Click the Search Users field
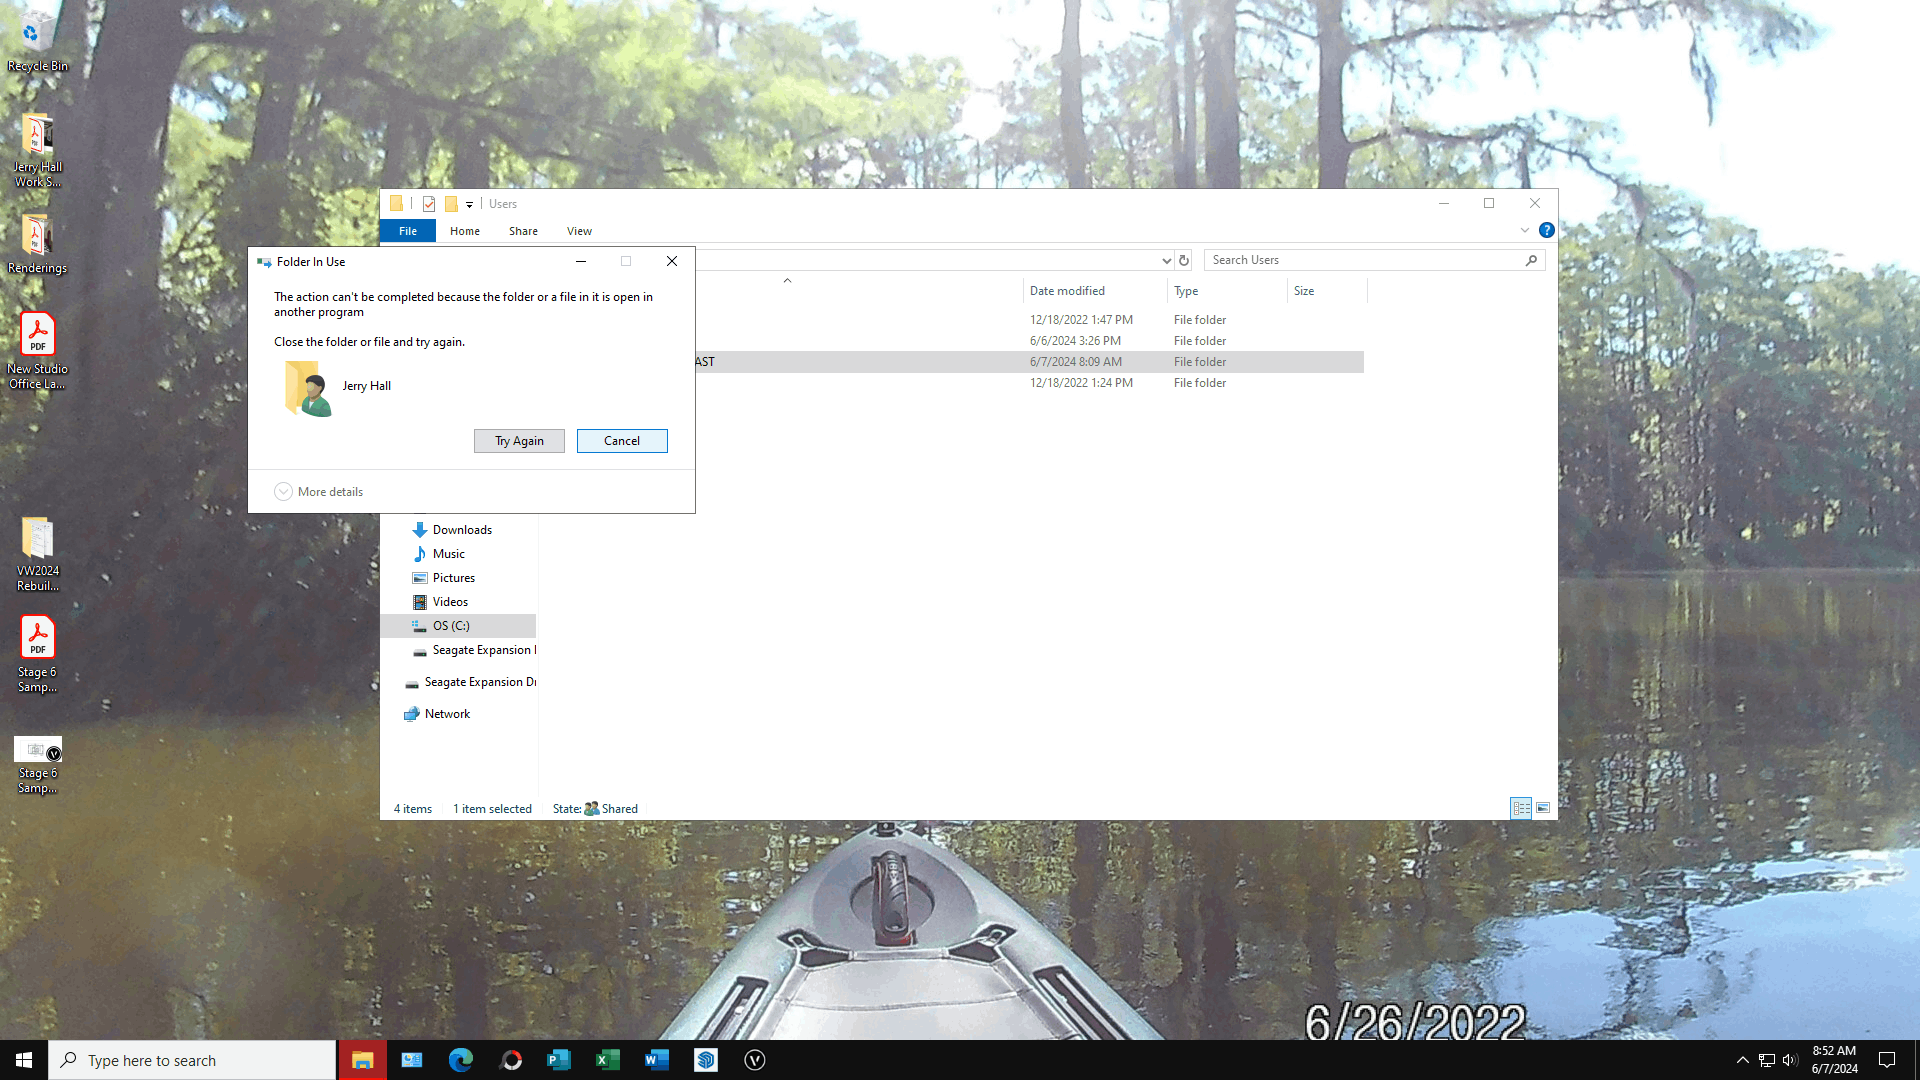 pyautogui.click(x=1365, y=260)
